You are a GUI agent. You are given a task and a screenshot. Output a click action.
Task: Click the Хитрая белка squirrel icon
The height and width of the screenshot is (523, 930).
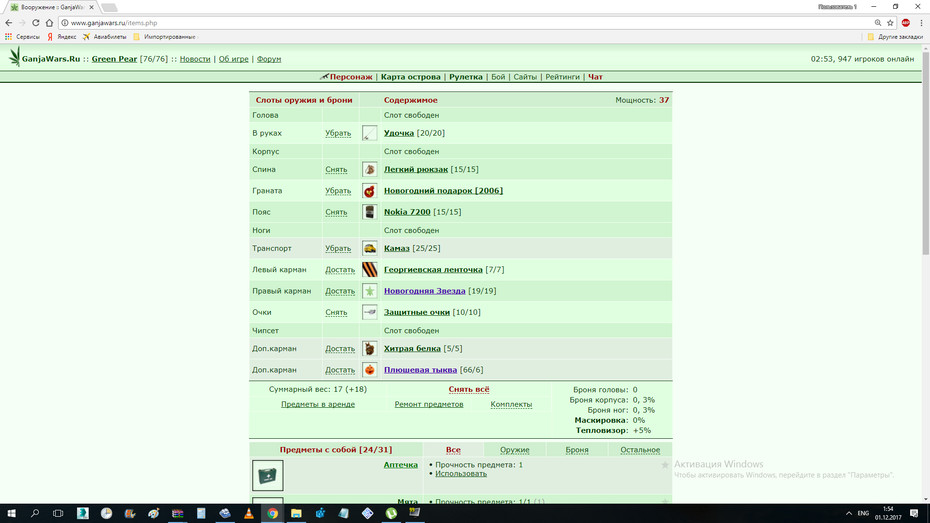tap(370, 349)
